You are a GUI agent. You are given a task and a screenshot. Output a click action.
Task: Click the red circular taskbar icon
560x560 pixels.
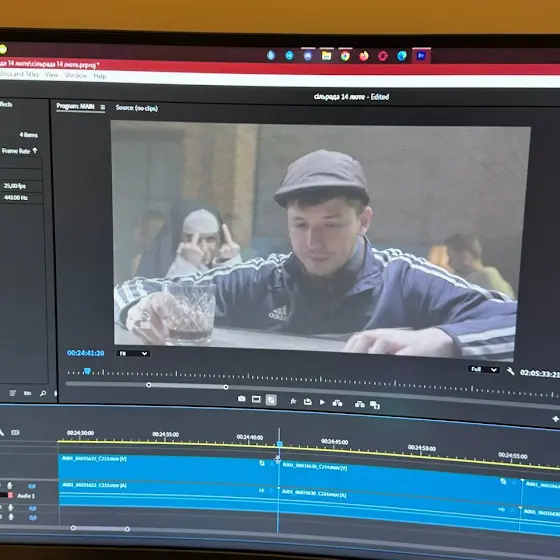(x=383, y=56)
